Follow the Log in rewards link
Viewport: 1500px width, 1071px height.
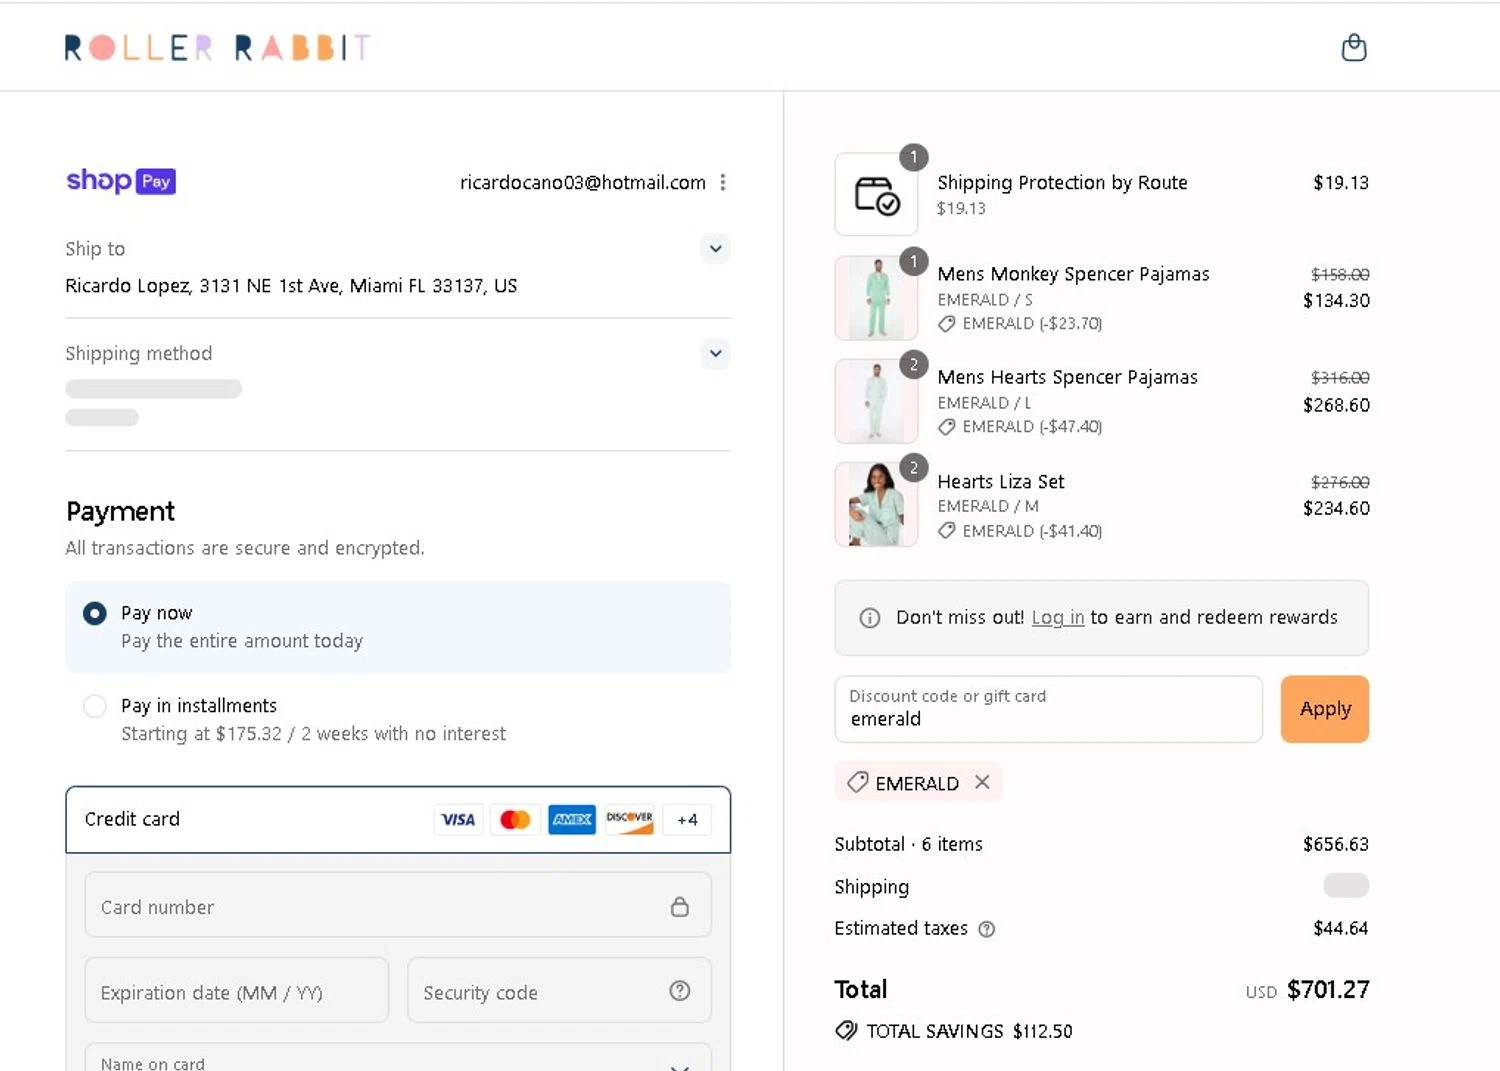[1058, 618]
